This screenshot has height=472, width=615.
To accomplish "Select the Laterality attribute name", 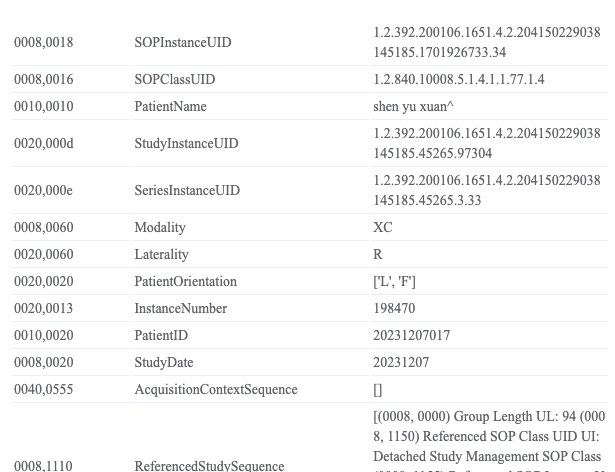I will (161, 255).
